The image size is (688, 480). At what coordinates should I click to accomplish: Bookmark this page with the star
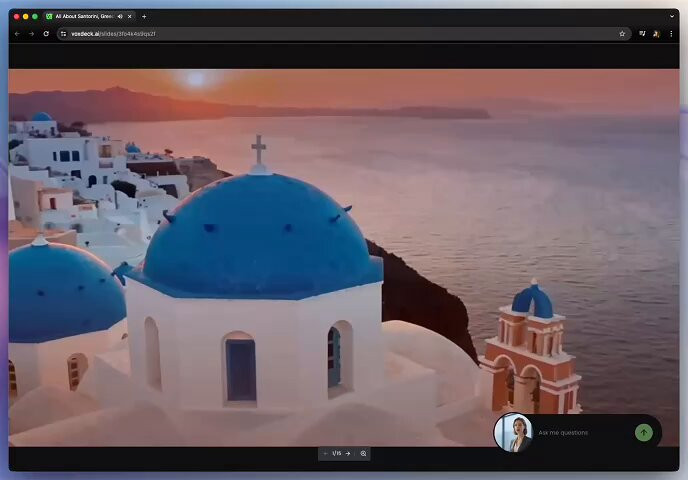[x=622, y=34]
